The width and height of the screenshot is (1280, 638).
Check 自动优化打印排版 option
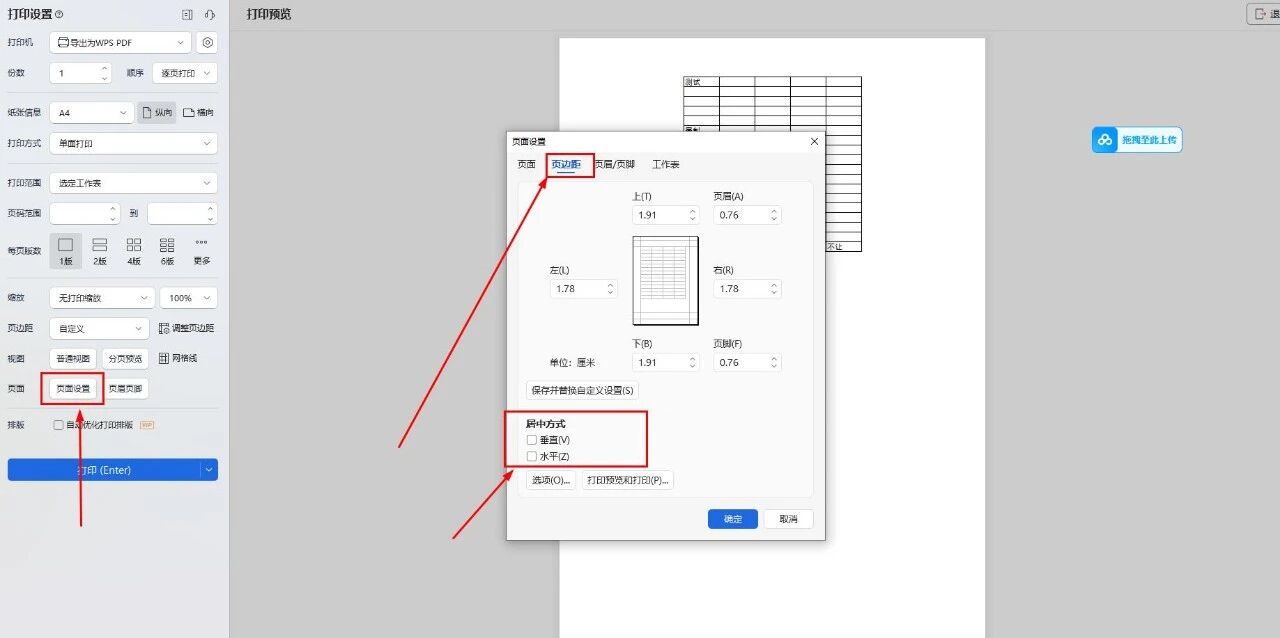point(58,425)
